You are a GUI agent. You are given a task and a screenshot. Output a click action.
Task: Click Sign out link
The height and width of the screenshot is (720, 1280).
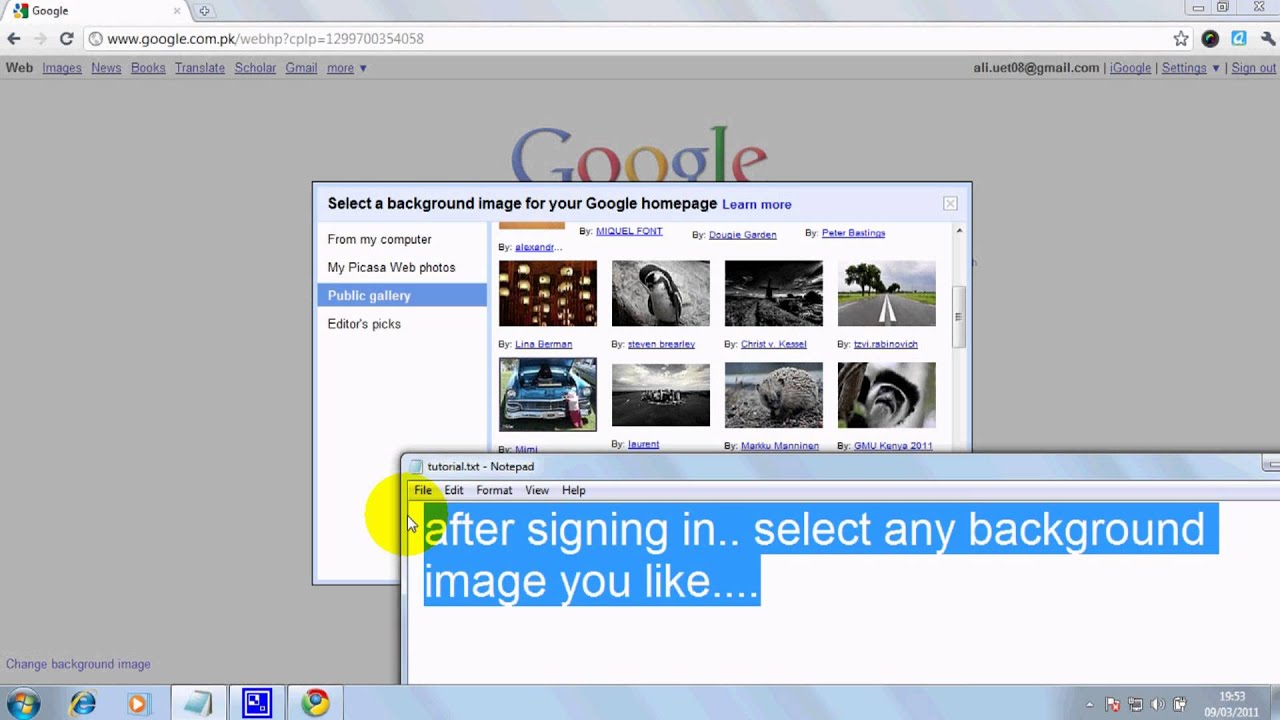1254,68
